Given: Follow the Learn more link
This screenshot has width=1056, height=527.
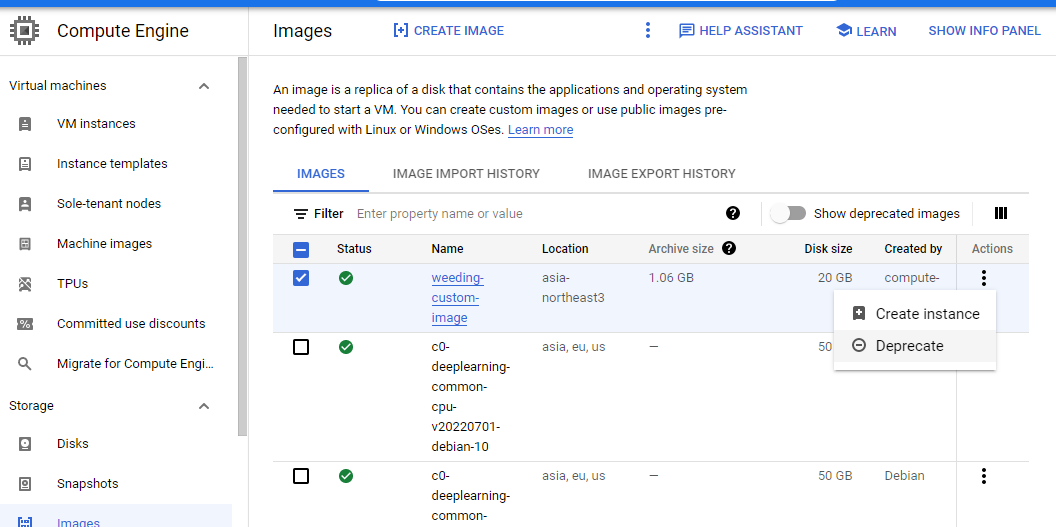Looking at the screenshot, I should (x=540, y=130).
